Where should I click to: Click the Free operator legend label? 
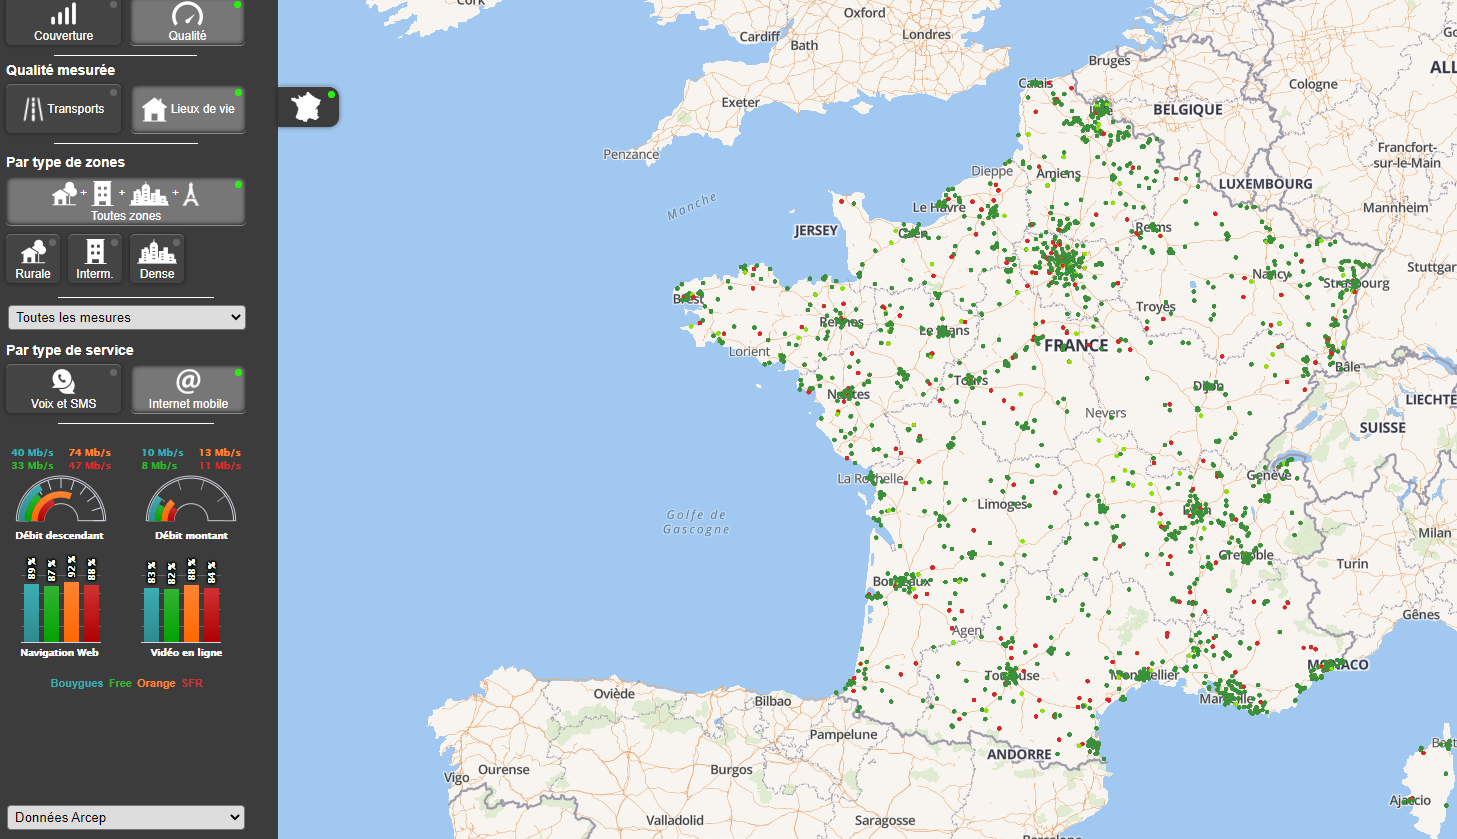120,683
